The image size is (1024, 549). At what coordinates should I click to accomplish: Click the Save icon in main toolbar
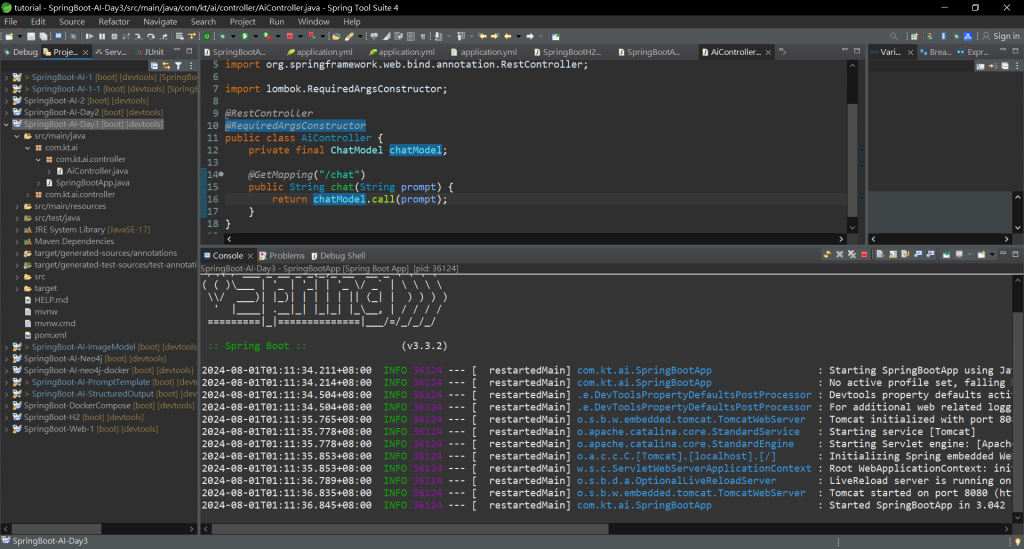pos(30,36)
